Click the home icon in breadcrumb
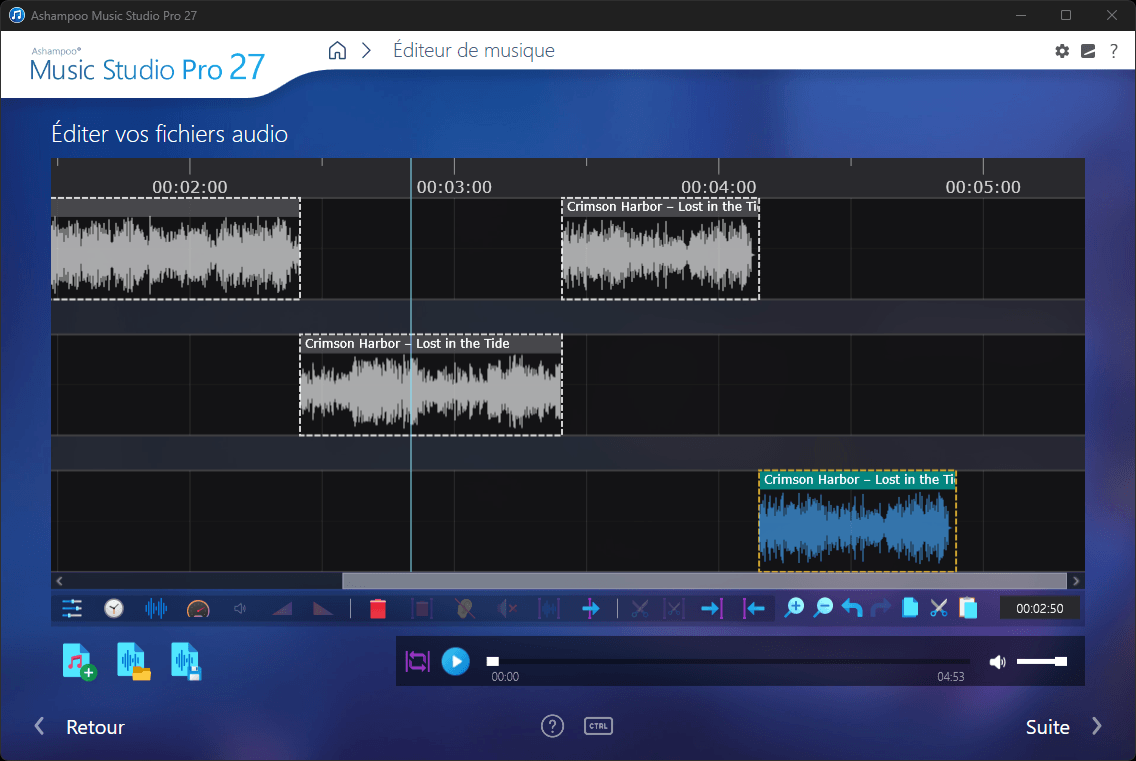Image resolution: width=1136 pixels, height=761 pixels. [x=337, y=50]
